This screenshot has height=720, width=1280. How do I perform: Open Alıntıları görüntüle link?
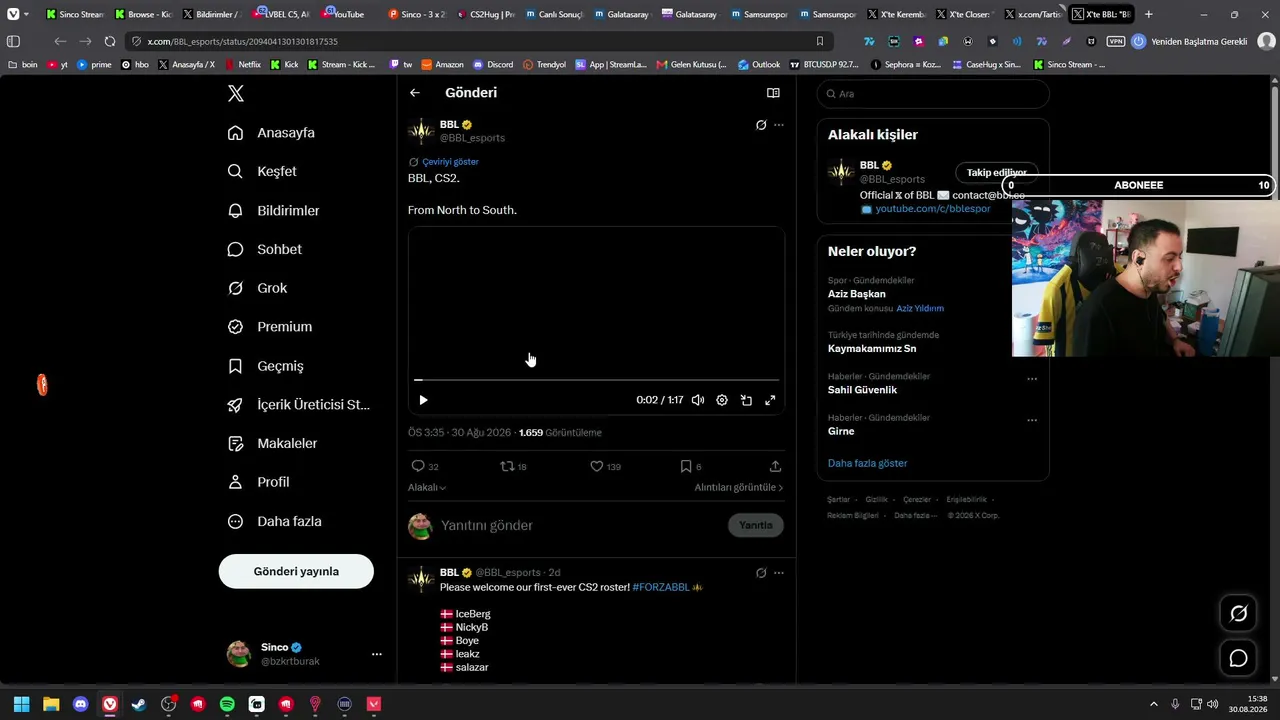point(739,487)
